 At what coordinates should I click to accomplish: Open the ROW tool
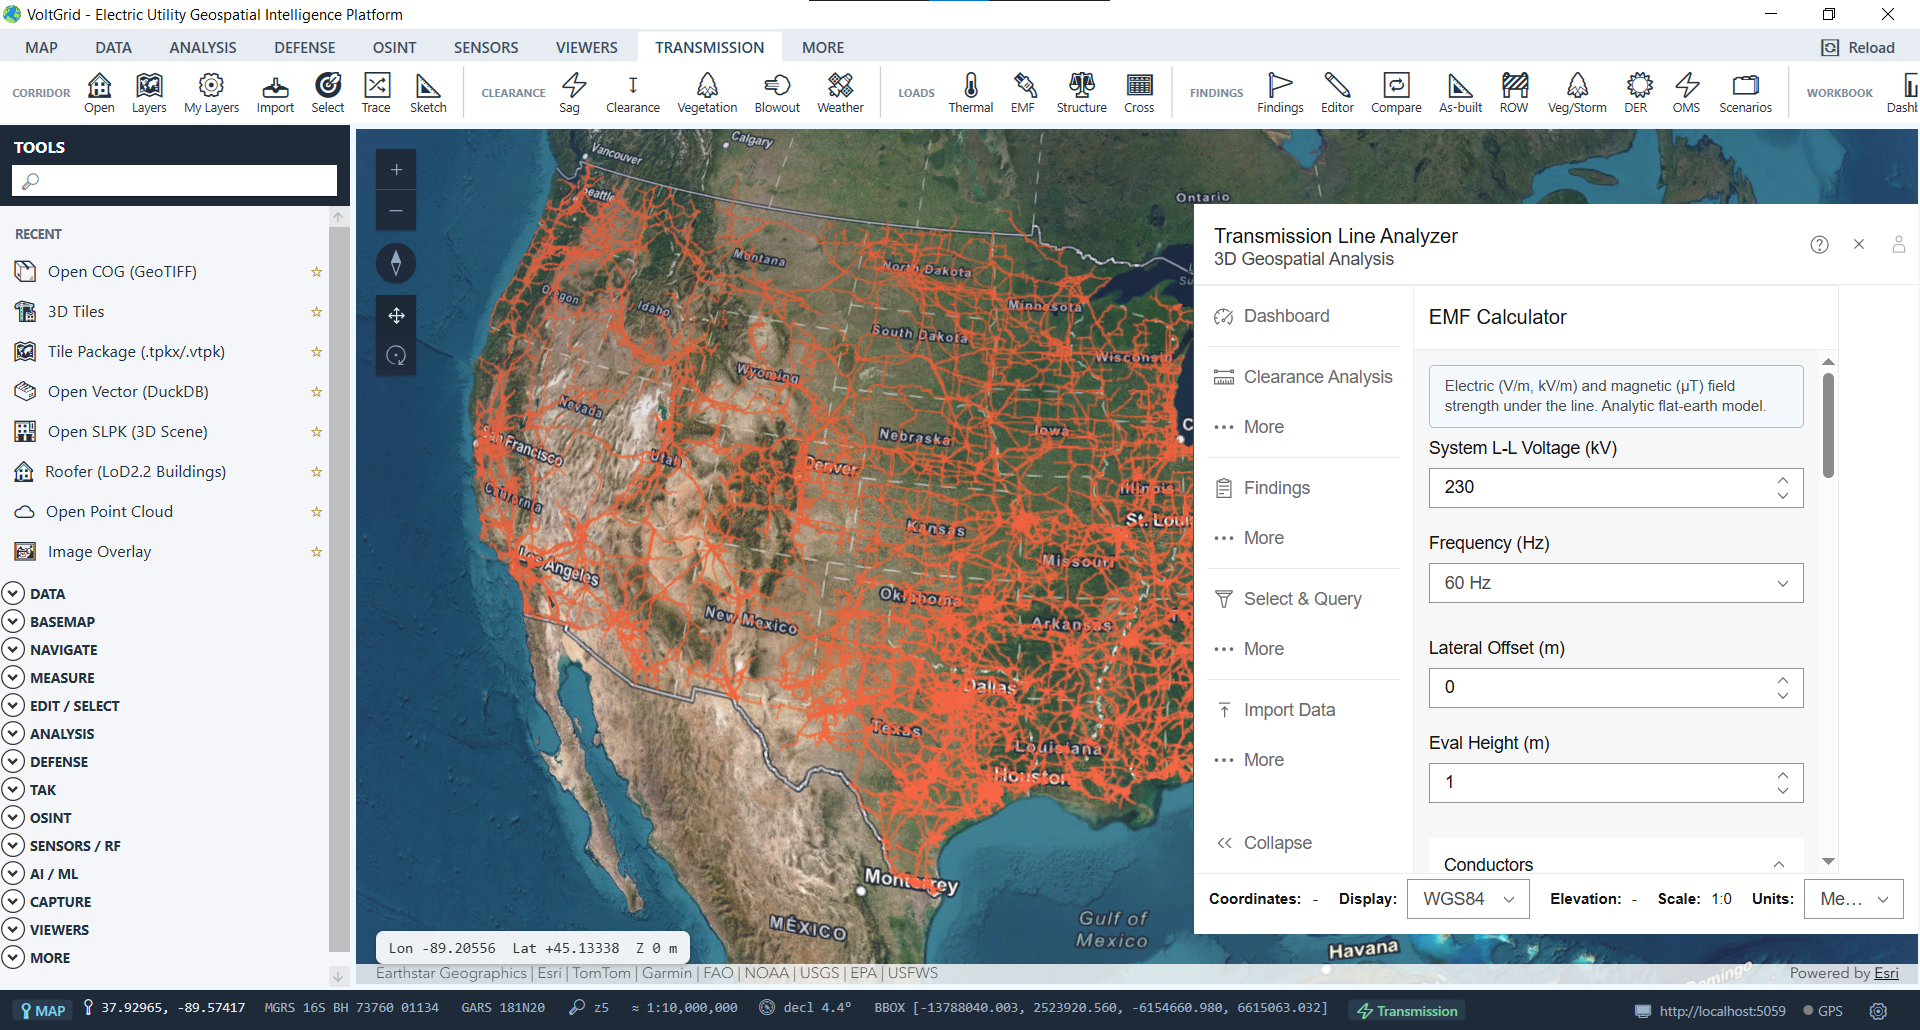point(1514,93)
